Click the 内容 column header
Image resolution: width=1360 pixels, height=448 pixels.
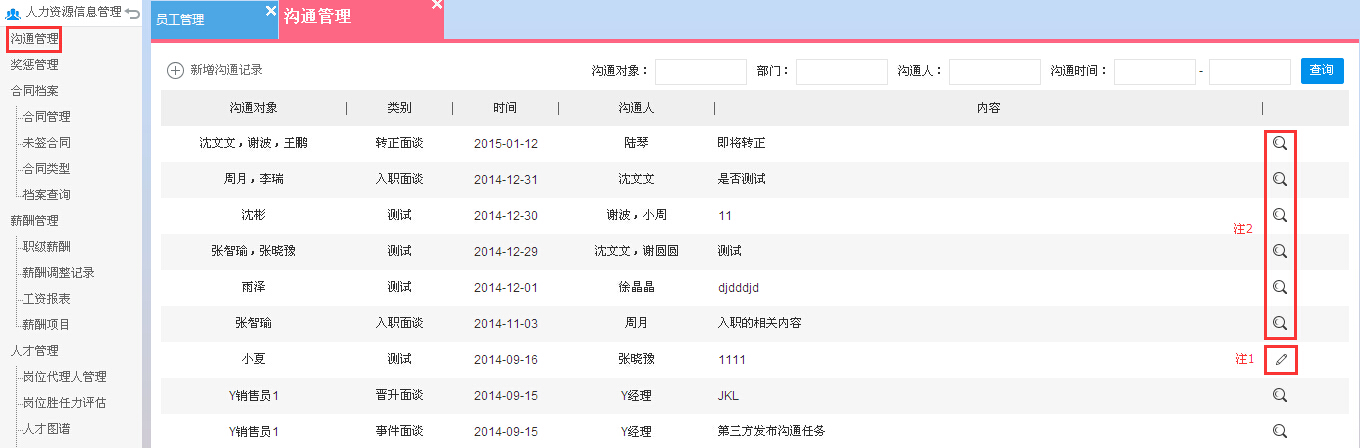988,108
